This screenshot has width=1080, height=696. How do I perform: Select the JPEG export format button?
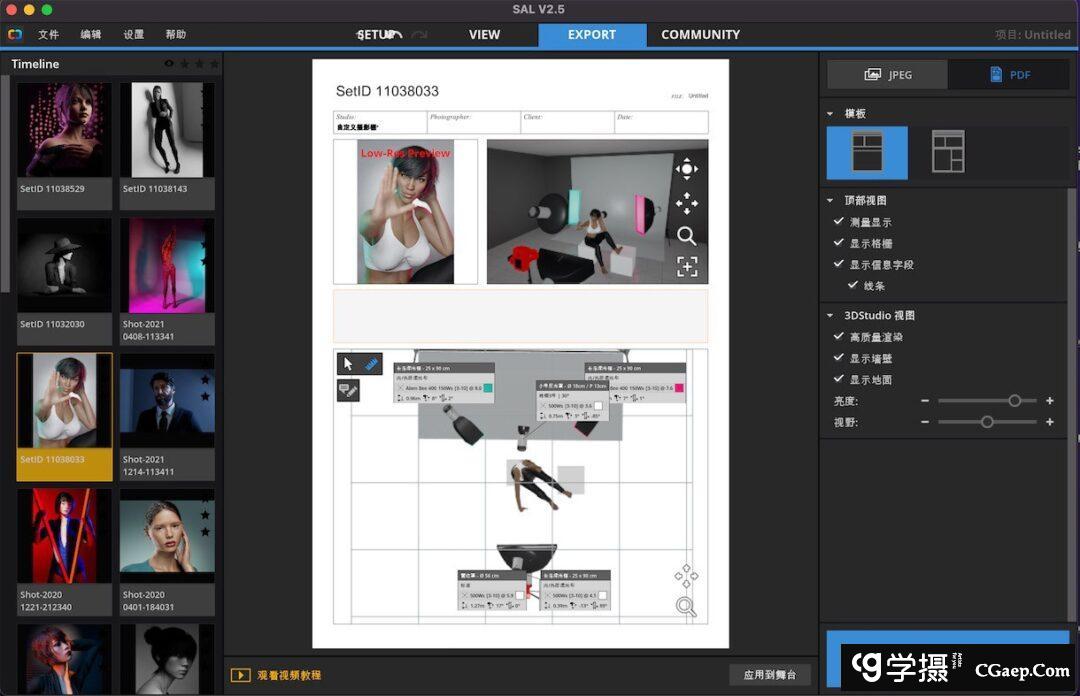888,75
